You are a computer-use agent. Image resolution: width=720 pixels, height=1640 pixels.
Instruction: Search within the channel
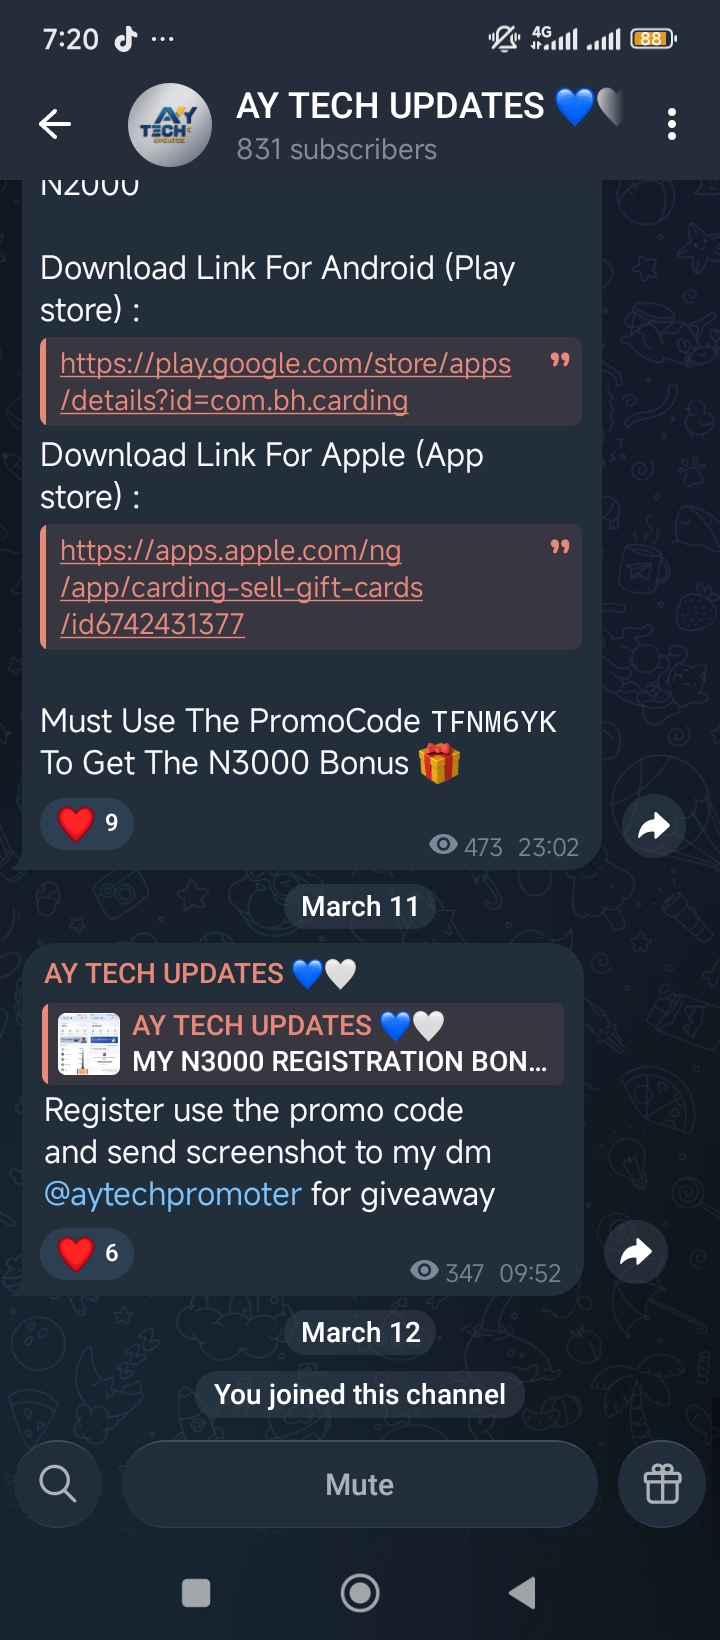pyautogui.click(x=58, y=1484)
